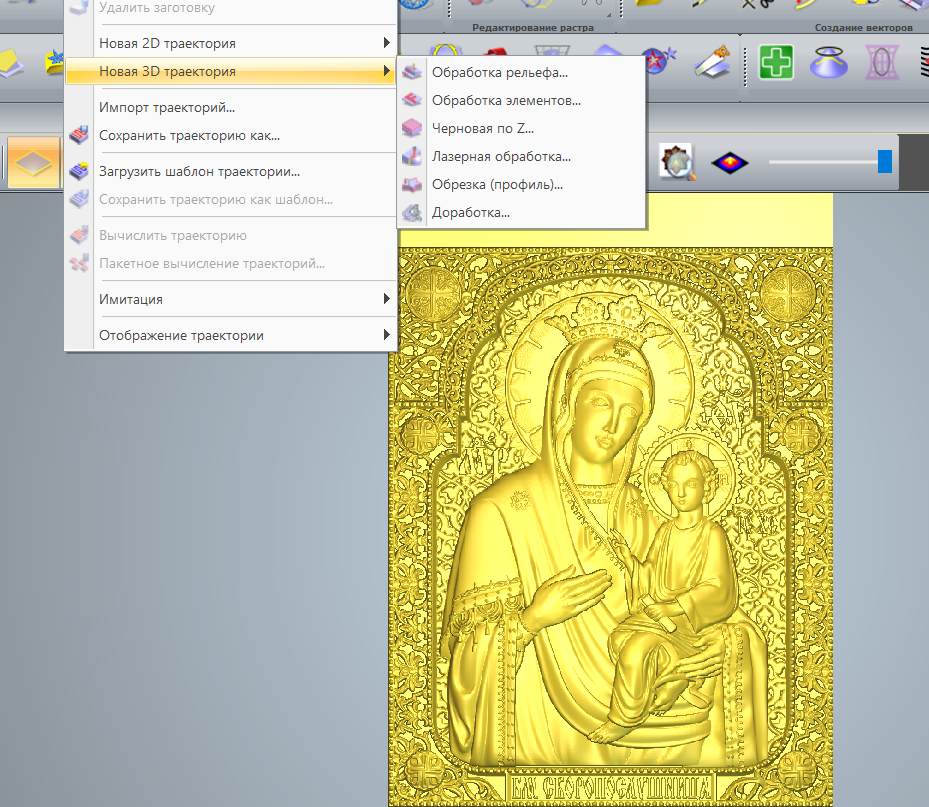Viewport: 929px width, 807px height.
Task: Open the Имитация submenu
Action: coord(230,299)
